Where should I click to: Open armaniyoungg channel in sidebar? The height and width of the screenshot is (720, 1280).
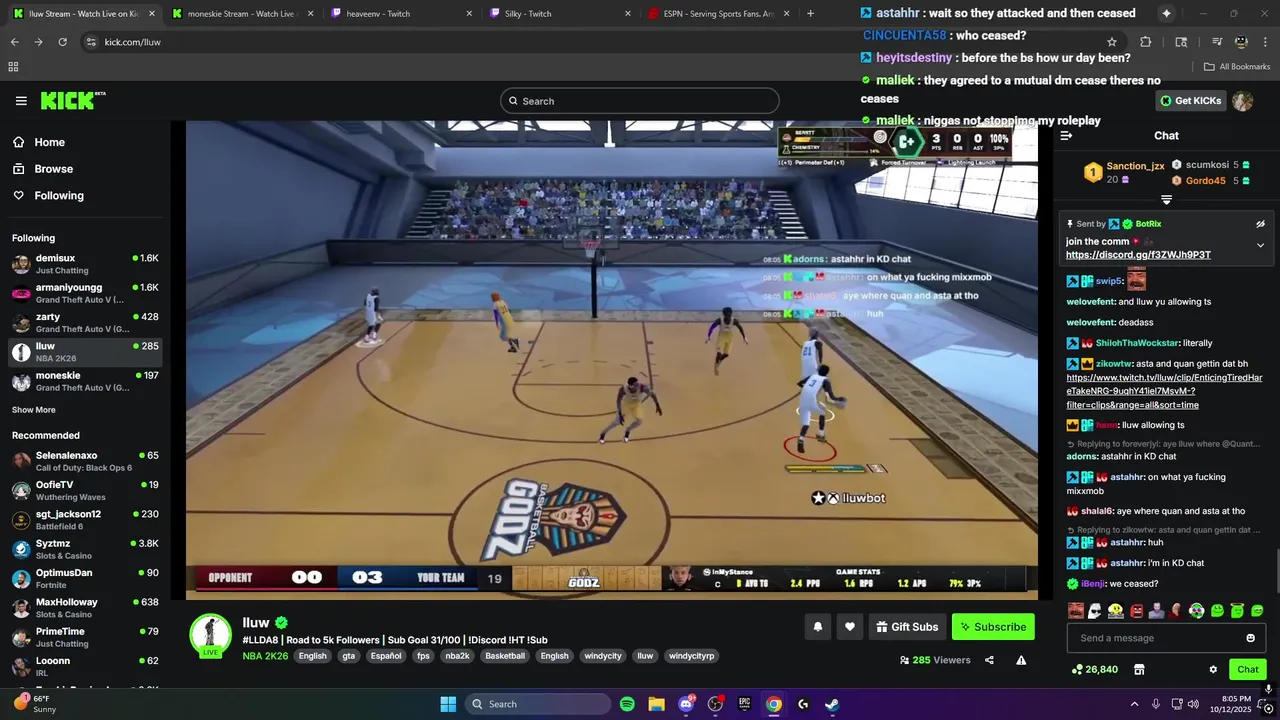[85, 293]
